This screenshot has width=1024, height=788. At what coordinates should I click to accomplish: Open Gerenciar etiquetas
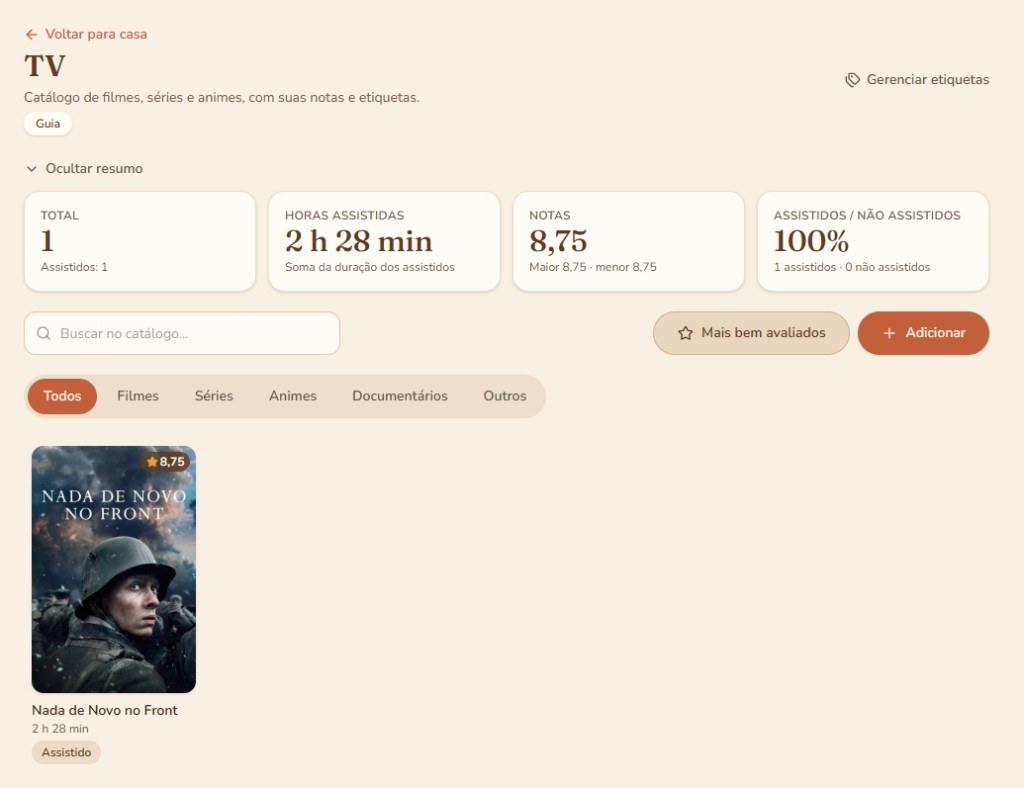917,80
